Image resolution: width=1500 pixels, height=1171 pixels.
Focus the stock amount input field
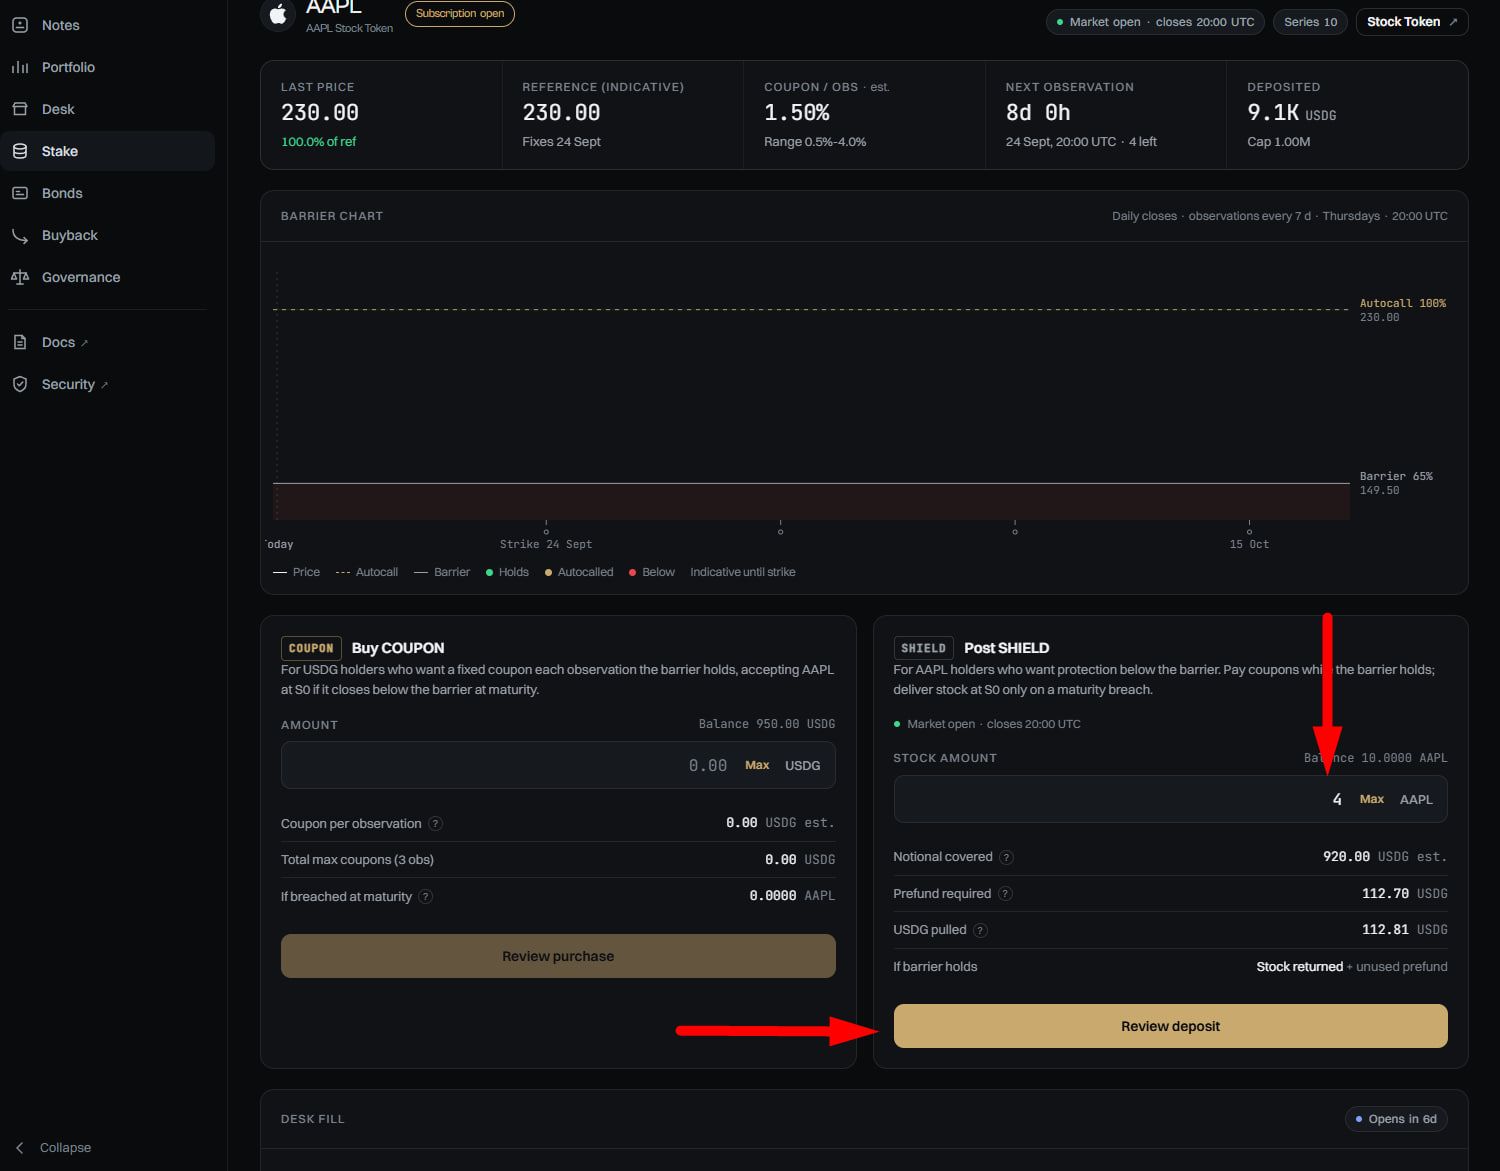pos(1170,799)
